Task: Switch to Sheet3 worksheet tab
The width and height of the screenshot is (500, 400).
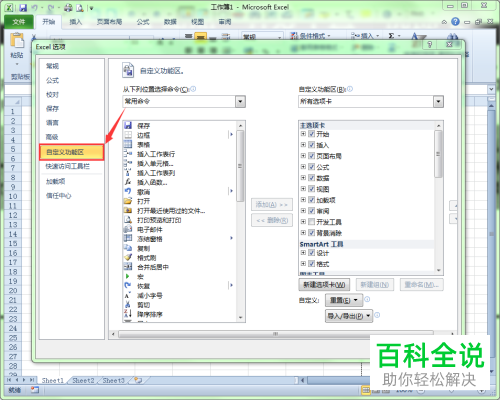Action: click(114, 380)
